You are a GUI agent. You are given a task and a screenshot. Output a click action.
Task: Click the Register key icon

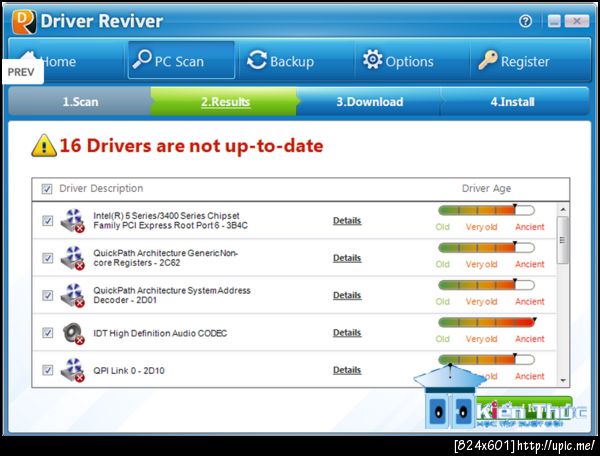pyautogui.click(x=488, y=60)
